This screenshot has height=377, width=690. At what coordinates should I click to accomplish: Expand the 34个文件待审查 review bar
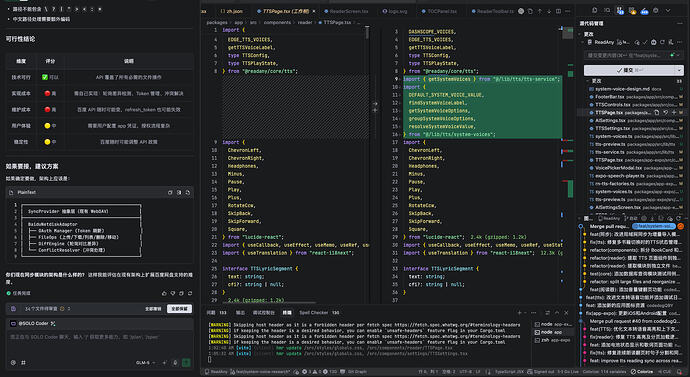coord(69,309)
